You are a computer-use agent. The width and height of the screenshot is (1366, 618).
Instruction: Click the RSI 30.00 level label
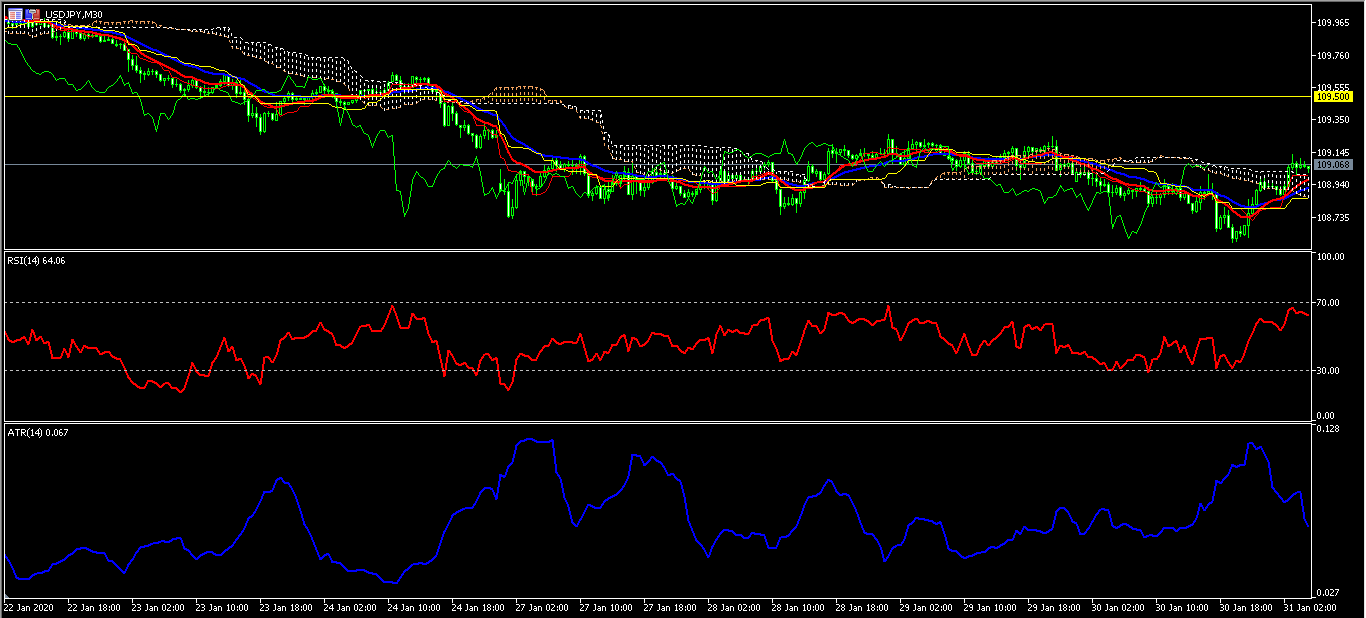pyautogui.click(x=1330, y=370)
